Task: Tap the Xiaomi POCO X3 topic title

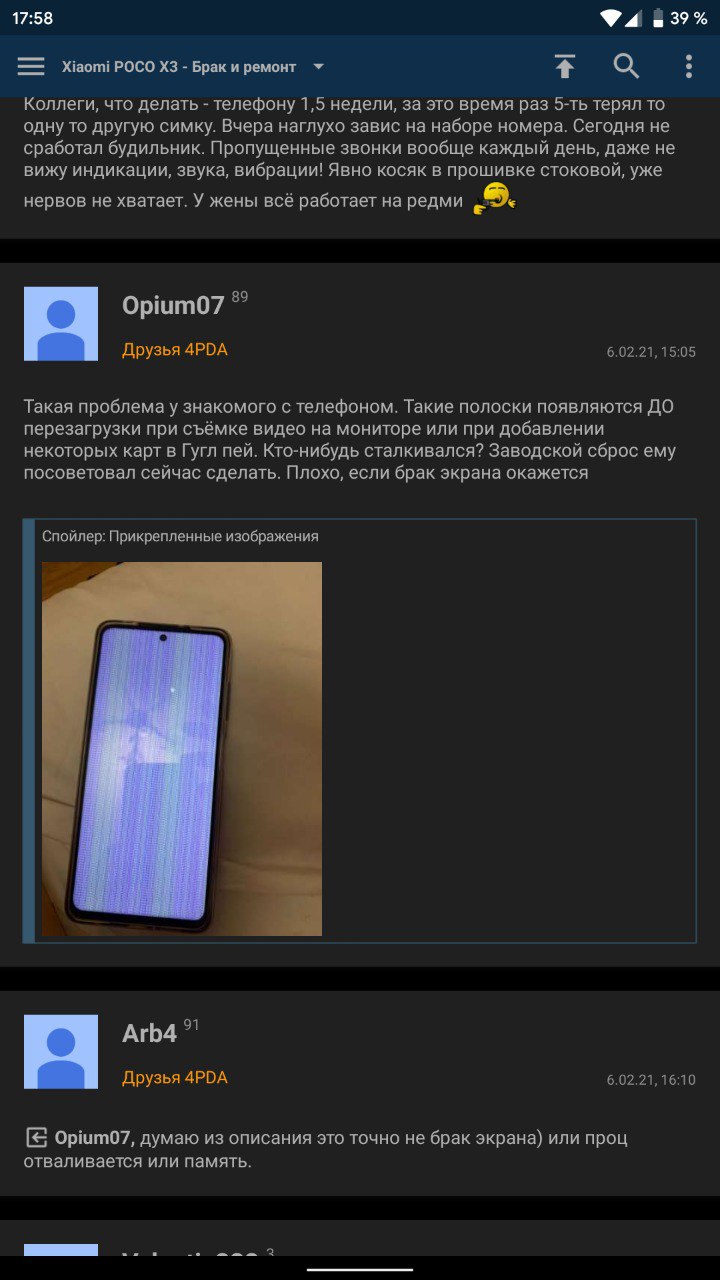Action: [x=179, y=67]
